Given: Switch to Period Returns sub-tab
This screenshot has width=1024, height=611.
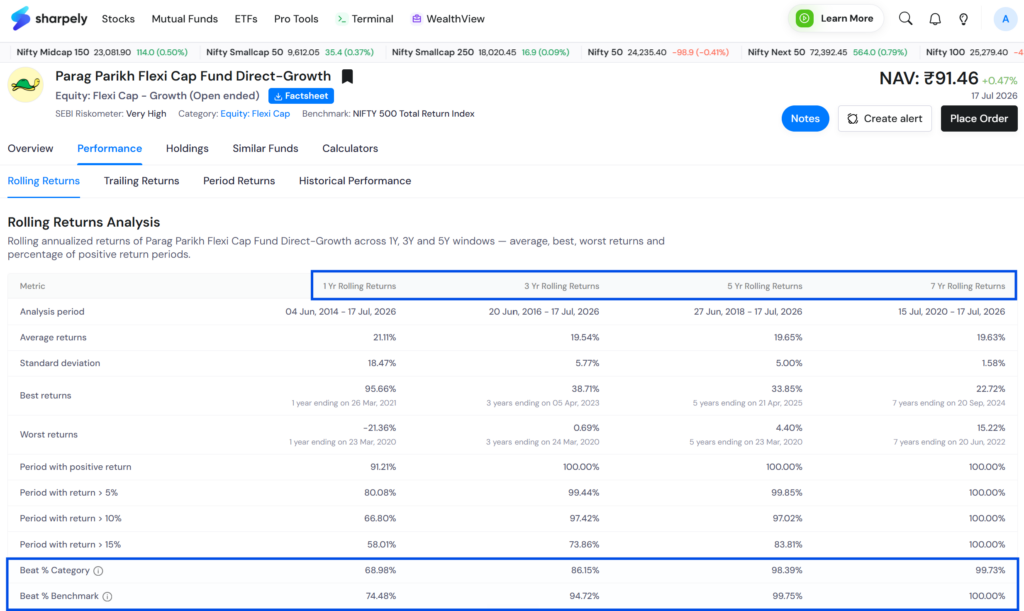Looking at the screenshot, I should click(x=239, y=181).
